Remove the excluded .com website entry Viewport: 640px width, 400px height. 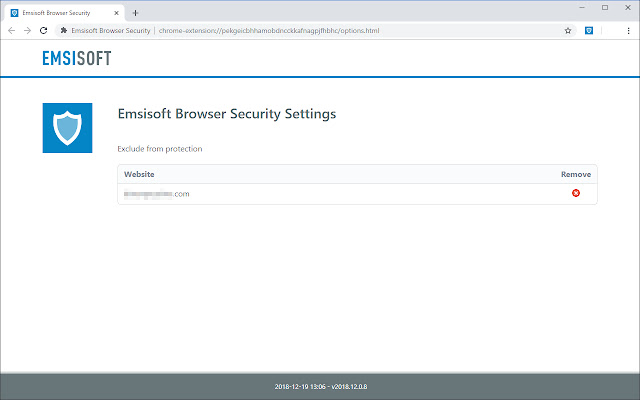(576, 193)
